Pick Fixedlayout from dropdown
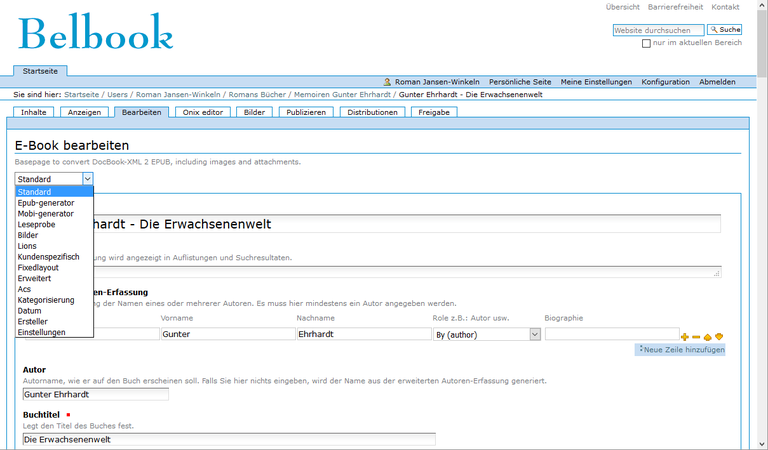768x450 pixels. pyautogui.click(x=54, y=267)
